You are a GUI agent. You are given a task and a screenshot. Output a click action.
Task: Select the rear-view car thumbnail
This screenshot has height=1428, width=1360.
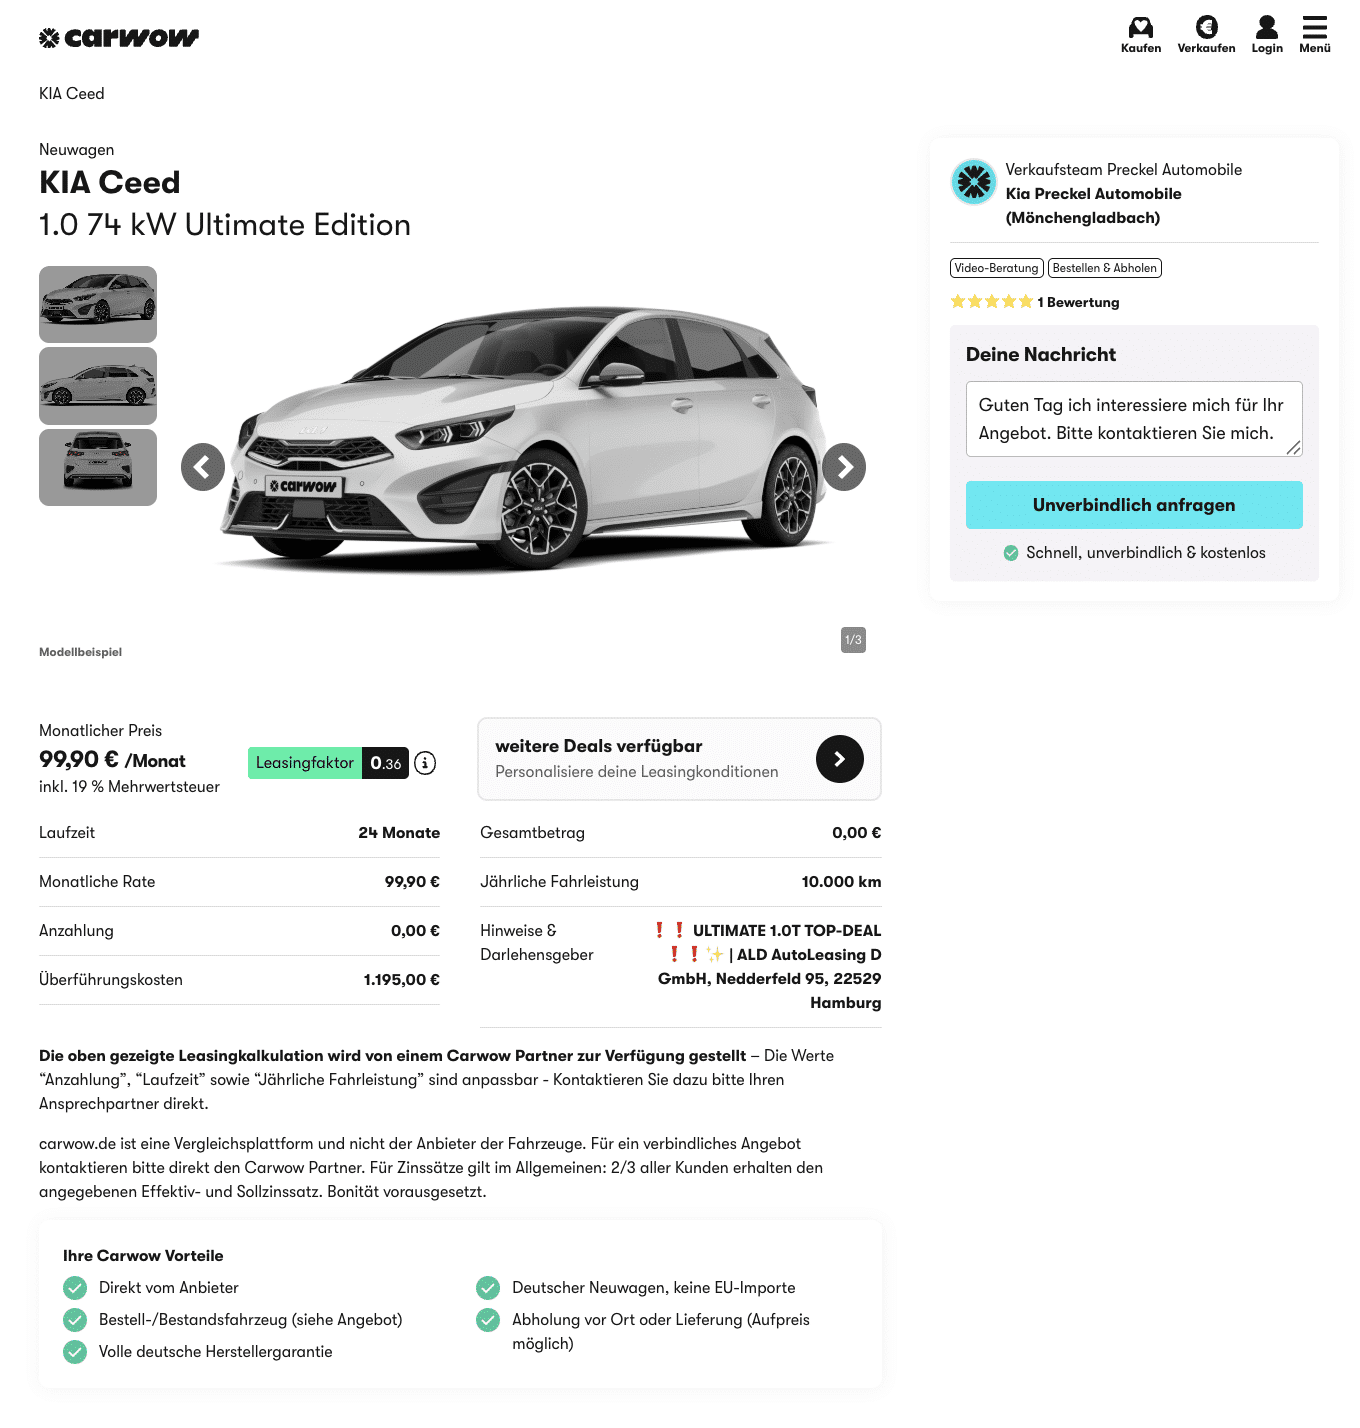pos(98,467)
